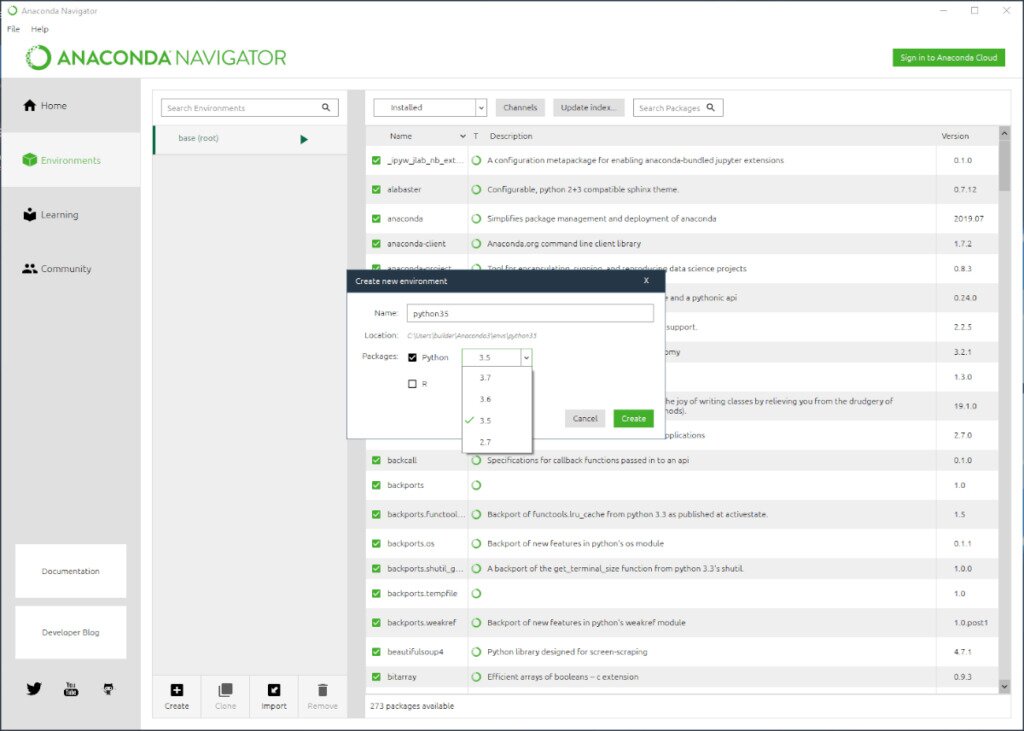Screen dimensions: 1024x731
Task: Open the Python version dropdown arrow
Action: [x=528, y=357]
